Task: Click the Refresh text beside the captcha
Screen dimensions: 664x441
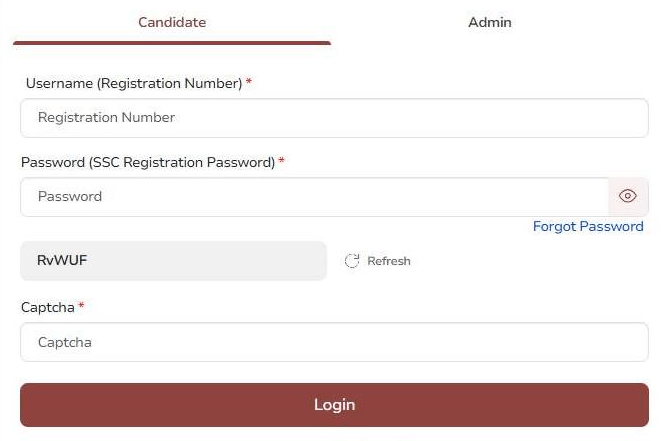Action: click(389, 261)
